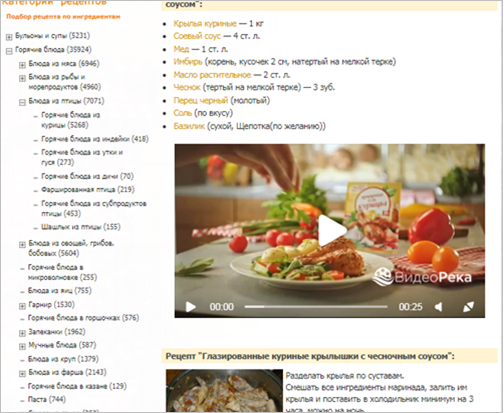Expand the Гарнир category
504x413 pixels.
[x=22, y=306]
